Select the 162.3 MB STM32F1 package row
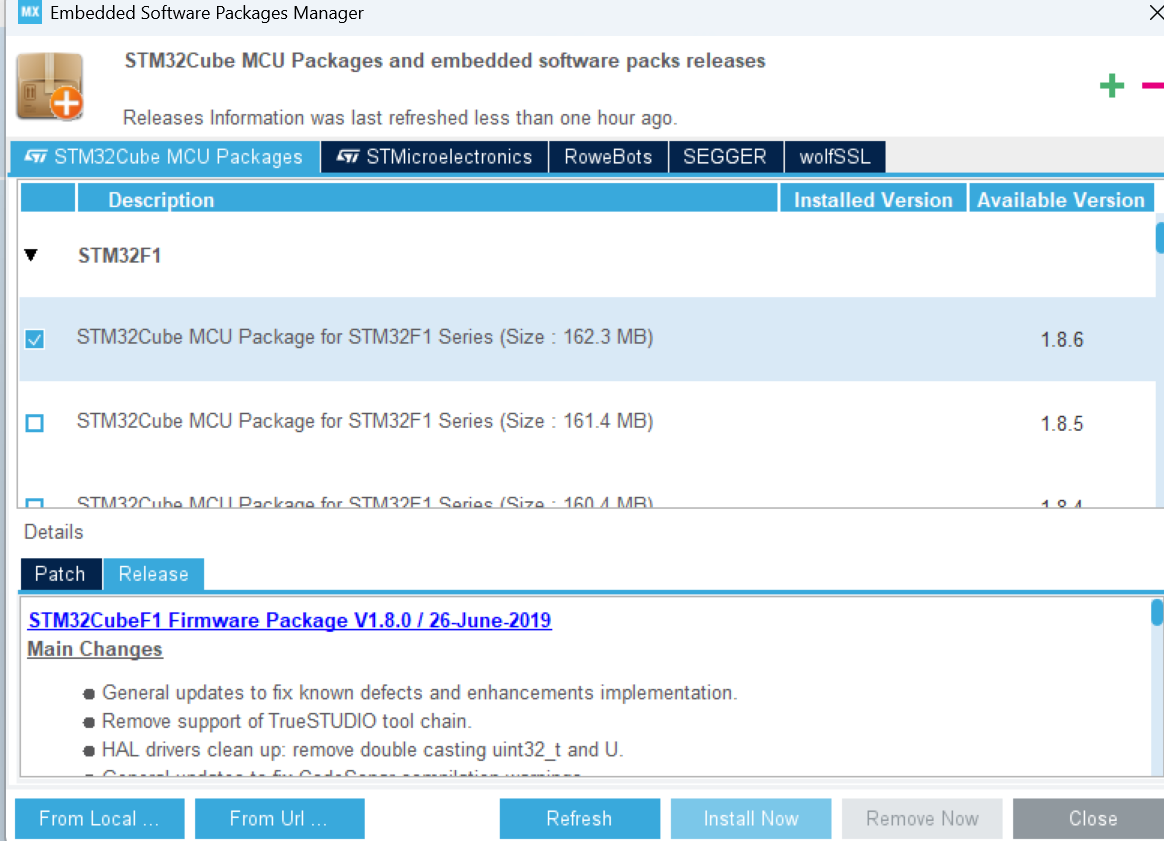Screen dimensions: 1164x841 587,339
